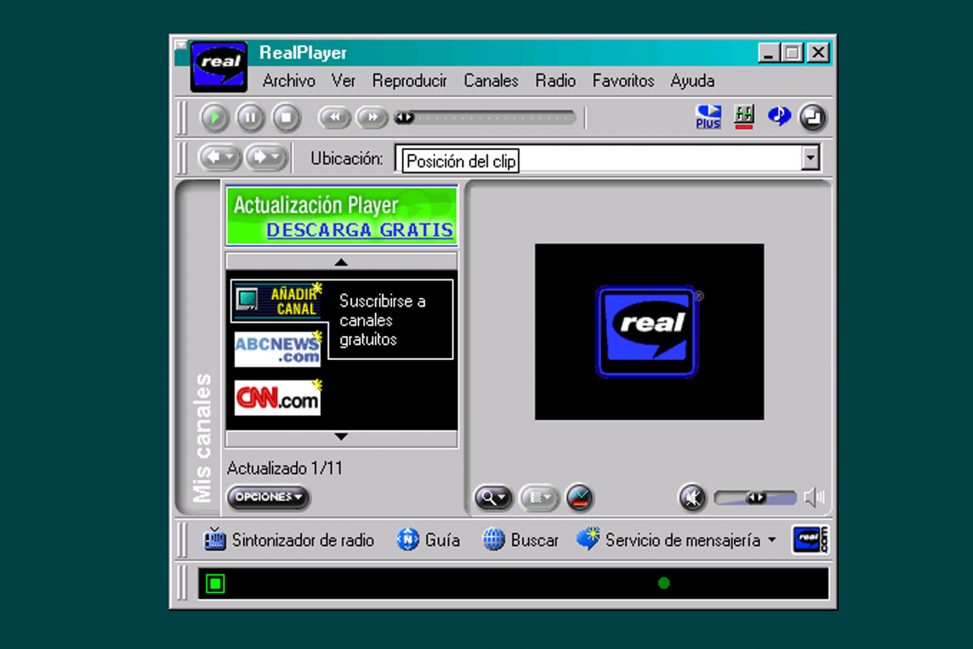Select the CNN.com channel thumbnail
The width and height of the screenshot is (973, 649).
pyautogui.click(x=278, y=398)
